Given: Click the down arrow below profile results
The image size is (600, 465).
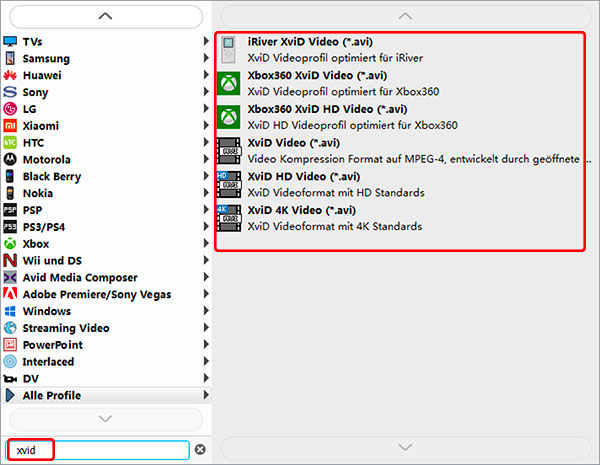Looking at the screenshot, I should 406,447.
